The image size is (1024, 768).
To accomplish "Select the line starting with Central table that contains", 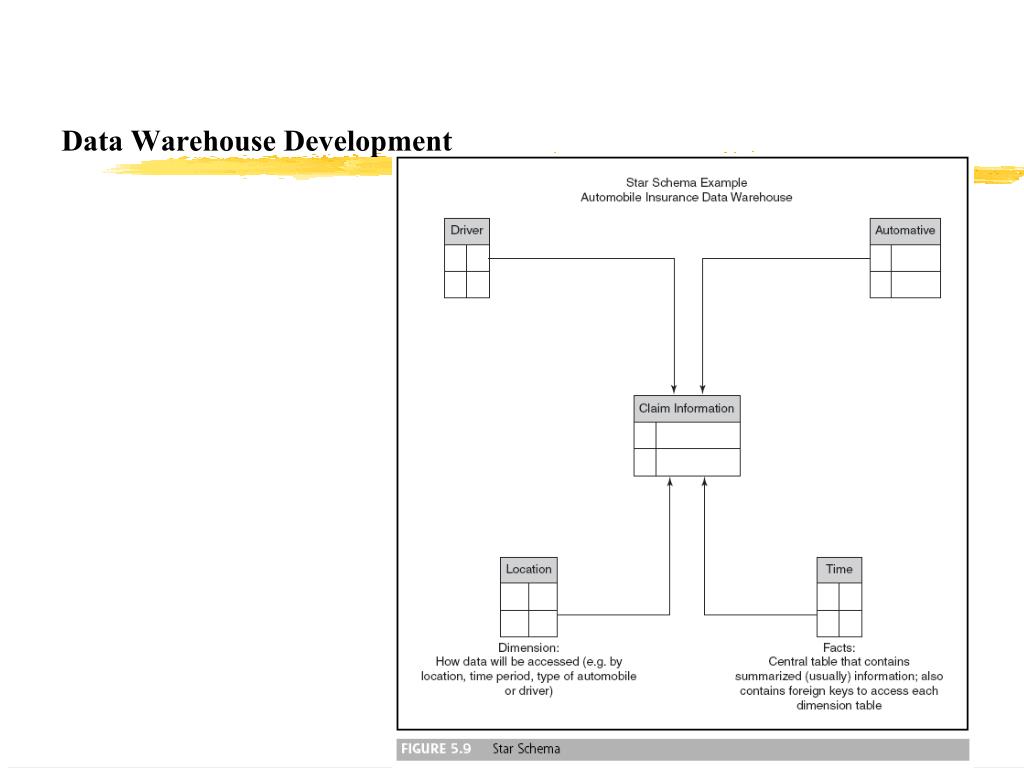I will pos(839,662).
